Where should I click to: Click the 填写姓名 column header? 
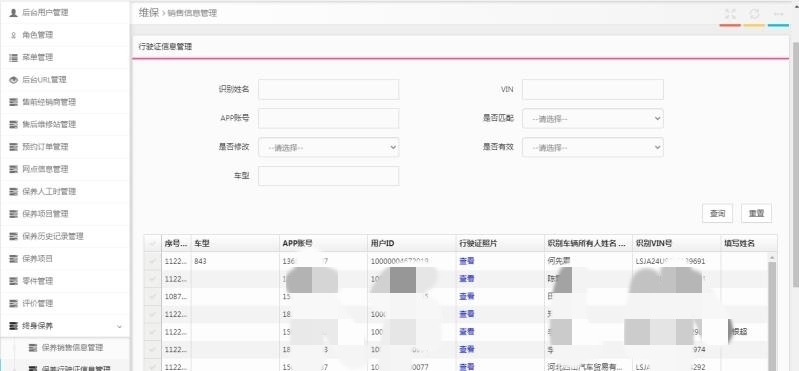[749, 244]
